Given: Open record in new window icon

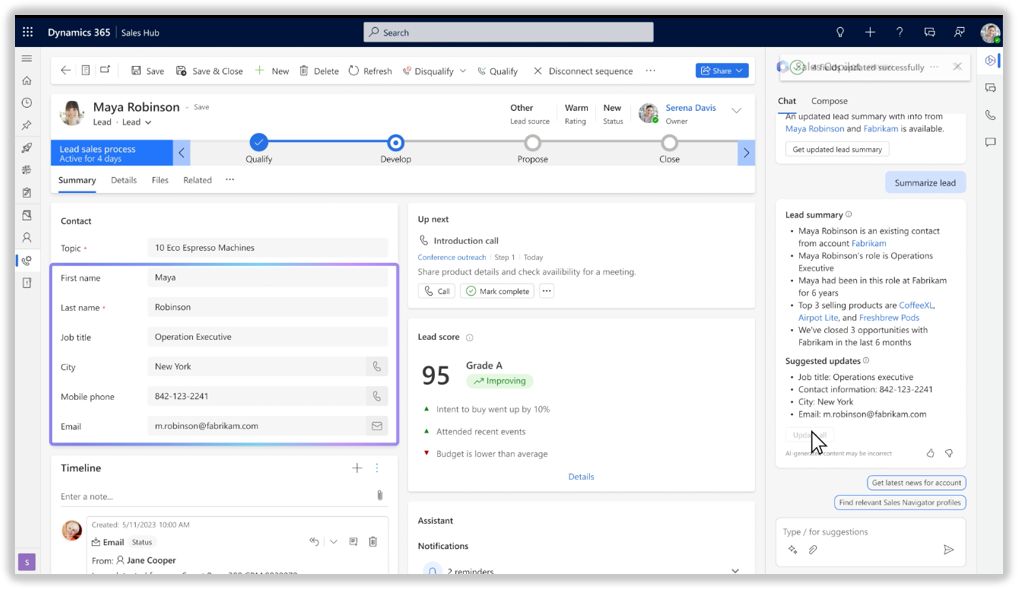Looking at the screenshot, I should [x=105, y=70].
